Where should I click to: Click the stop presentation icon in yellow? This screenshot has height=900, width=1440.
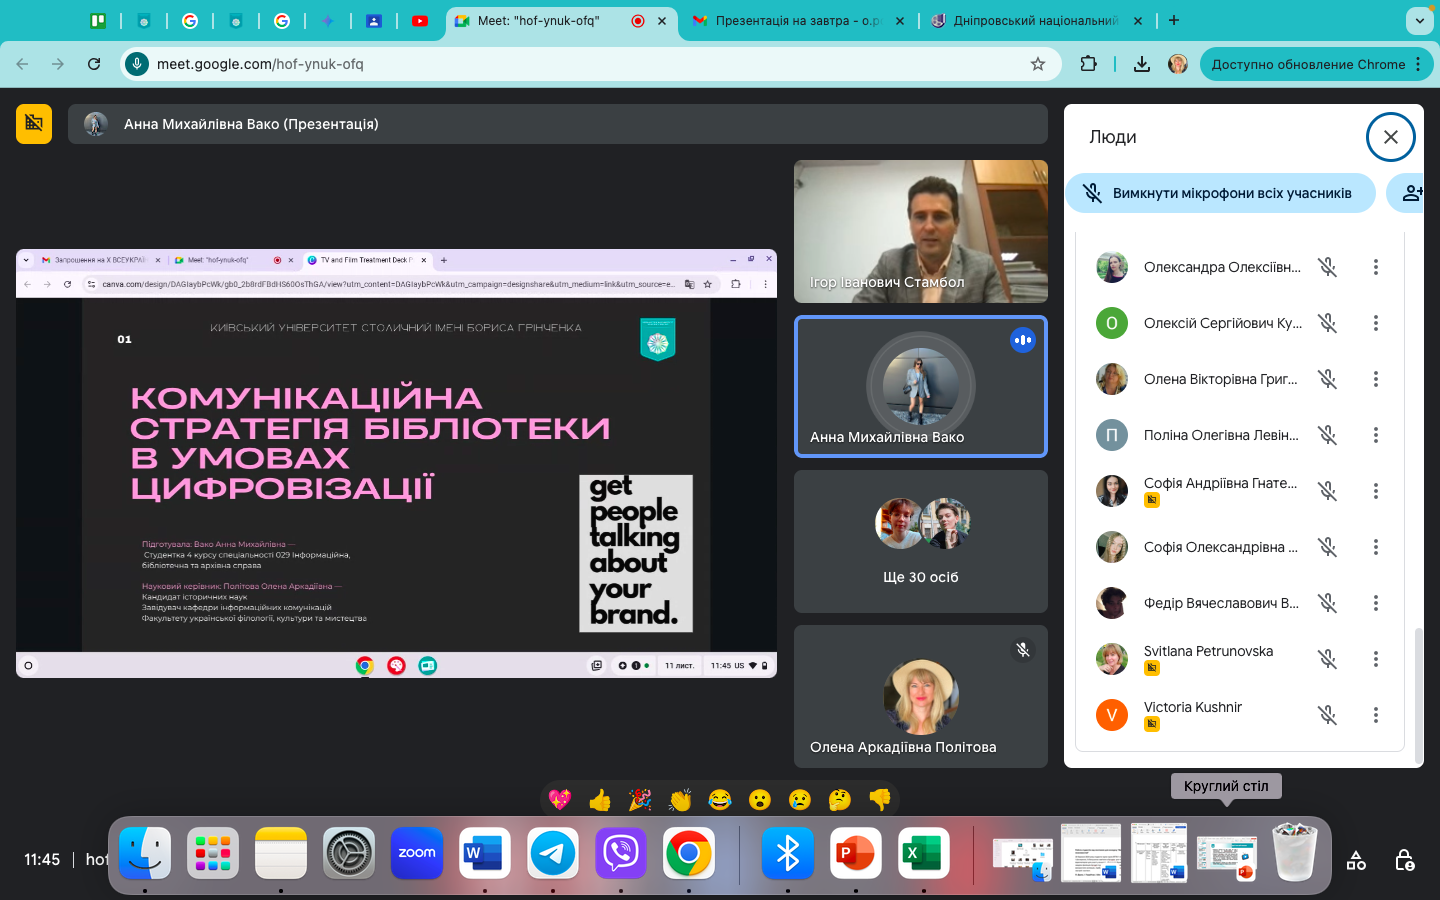pos(34,124)
